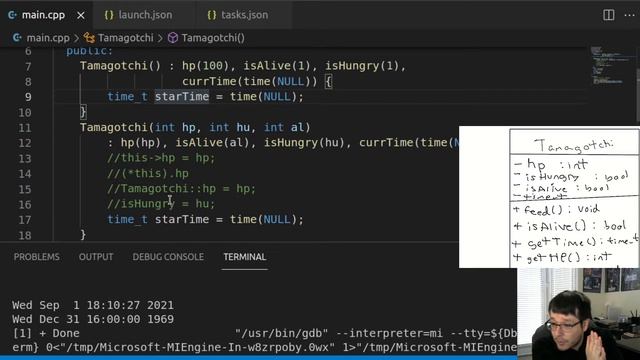
Task: Open the Tamagotchi() constructor breadcrumb
Action: point(213,38)
